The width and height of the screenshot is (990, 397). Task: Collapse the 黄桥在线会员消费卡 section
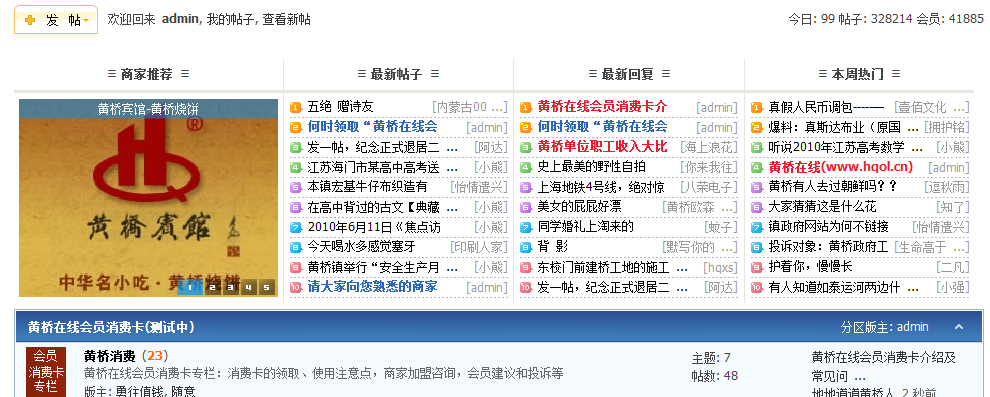958,327
